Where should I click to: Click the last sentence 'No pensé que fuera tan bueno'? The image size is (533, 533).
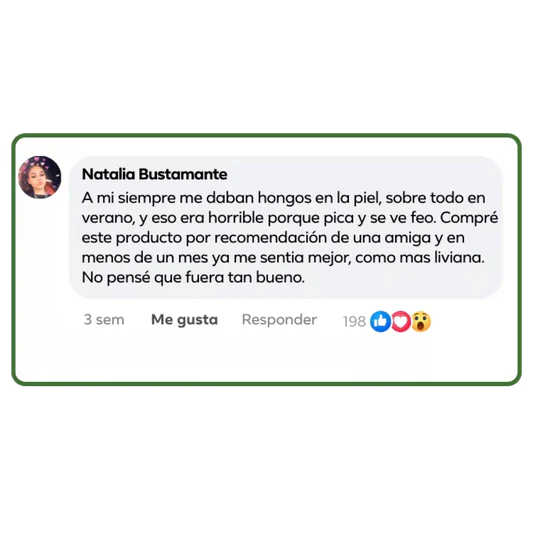[x=193, y=278]
